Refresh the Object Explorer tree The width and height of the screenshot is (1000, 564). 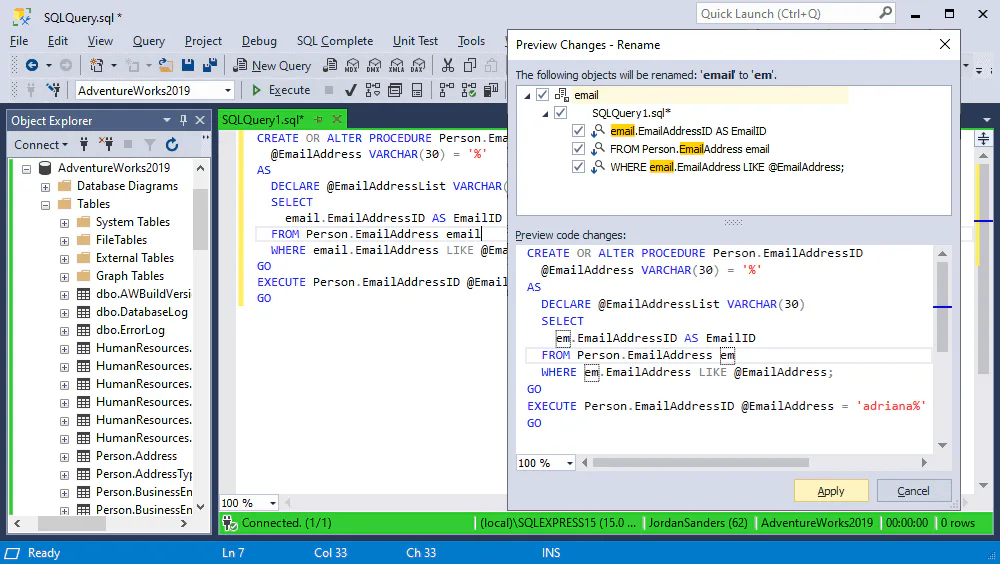point(172,144)
